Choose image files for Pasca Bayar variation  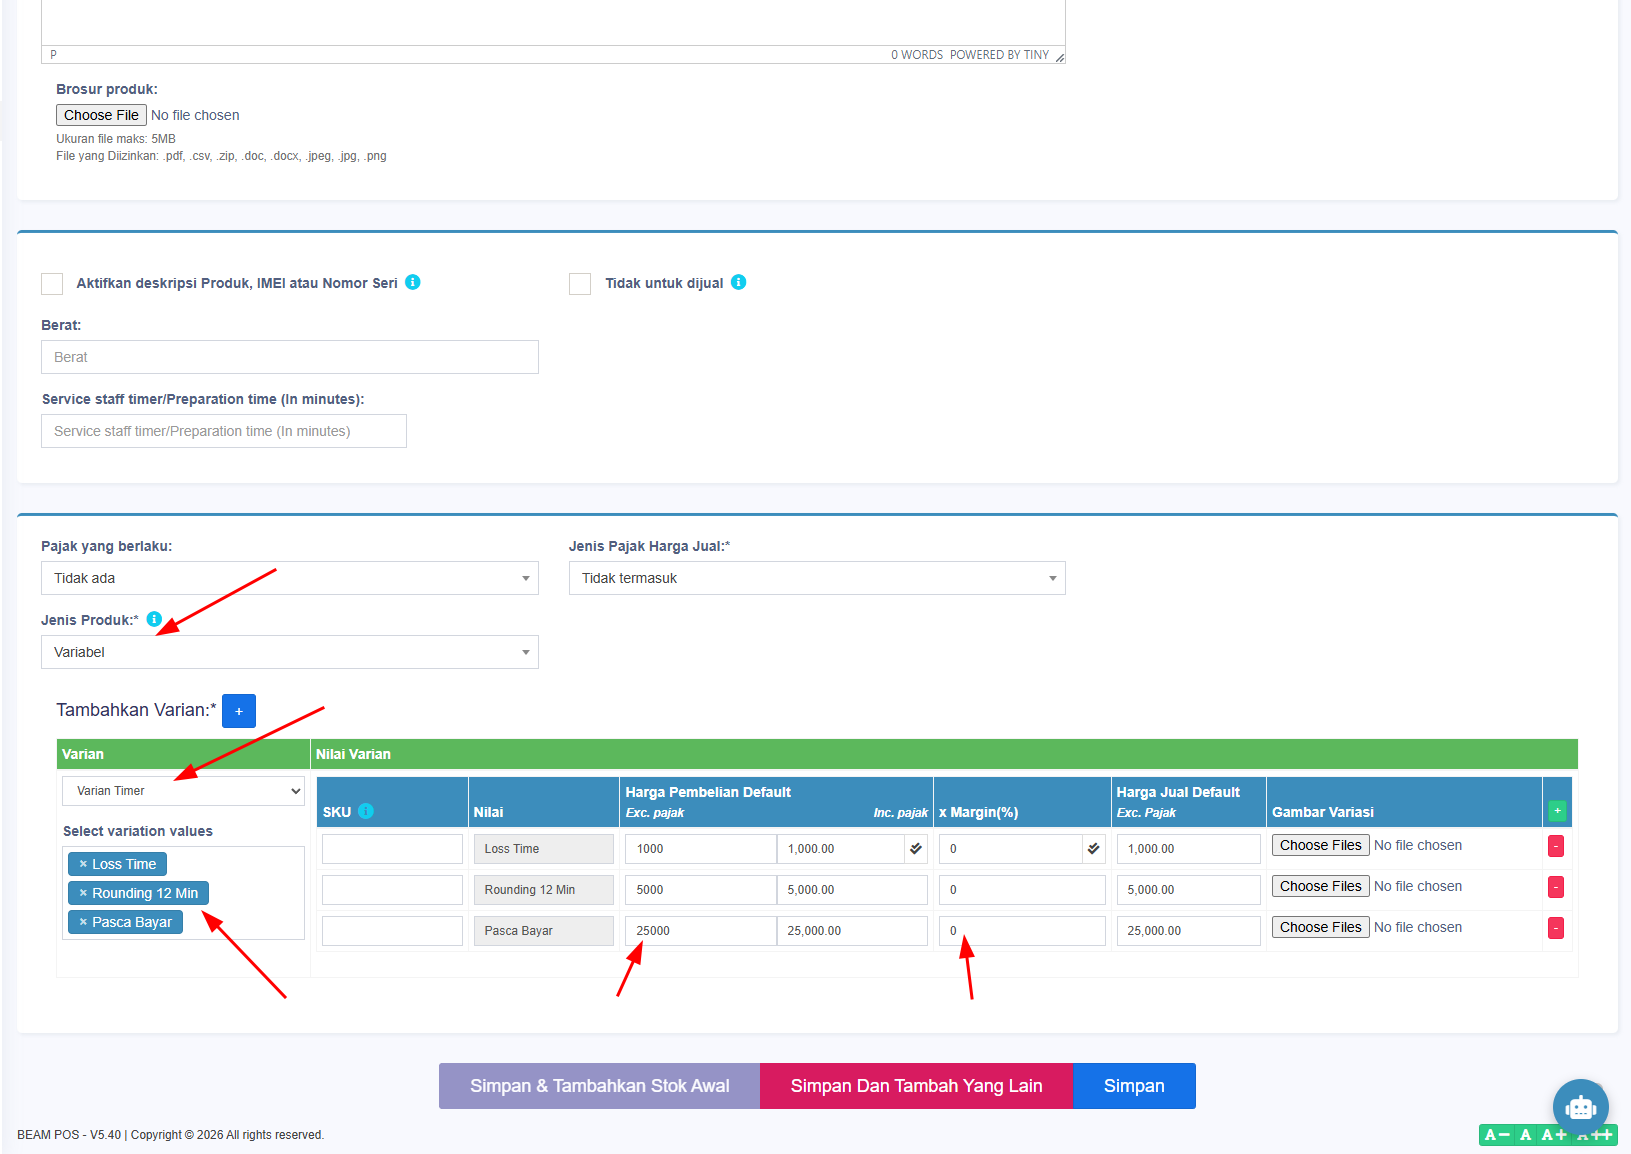(1320, 927)
